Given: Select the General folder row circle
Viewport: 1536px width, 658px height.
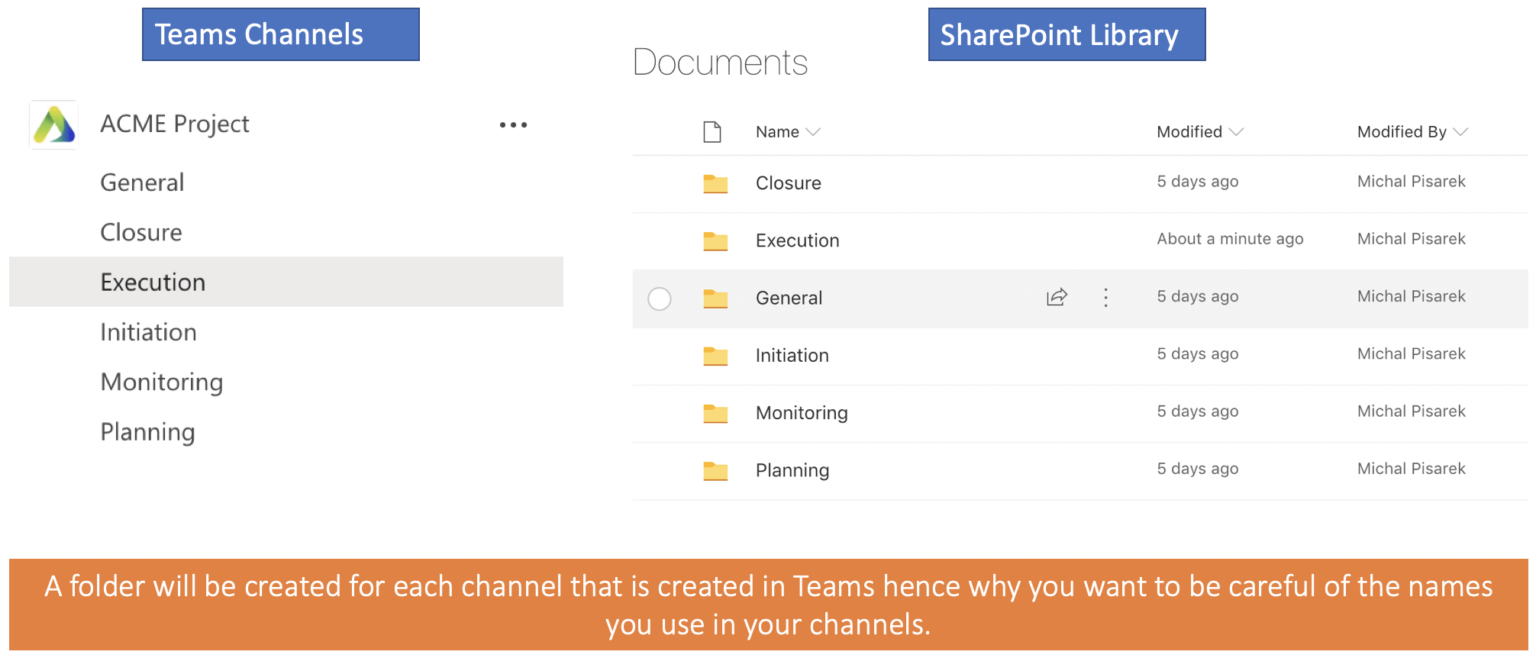Looking at the screenshot, I should (x=660, y=297).
